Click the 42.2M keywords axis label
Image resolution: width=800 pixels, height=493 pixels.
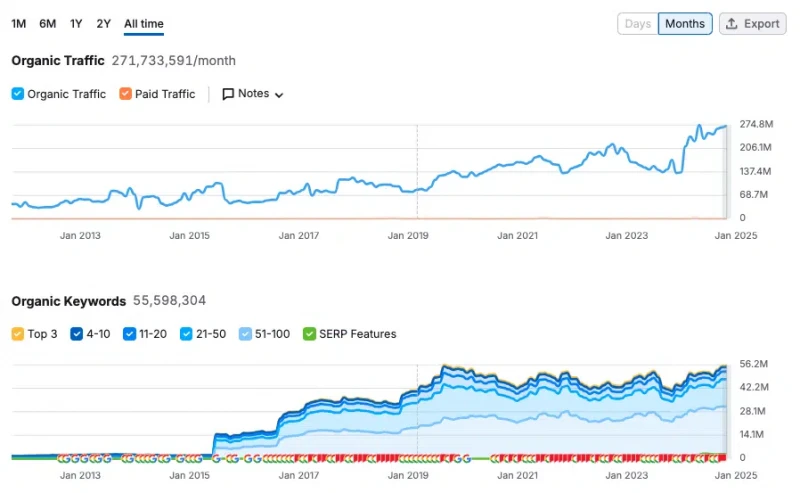pos(754,387)
